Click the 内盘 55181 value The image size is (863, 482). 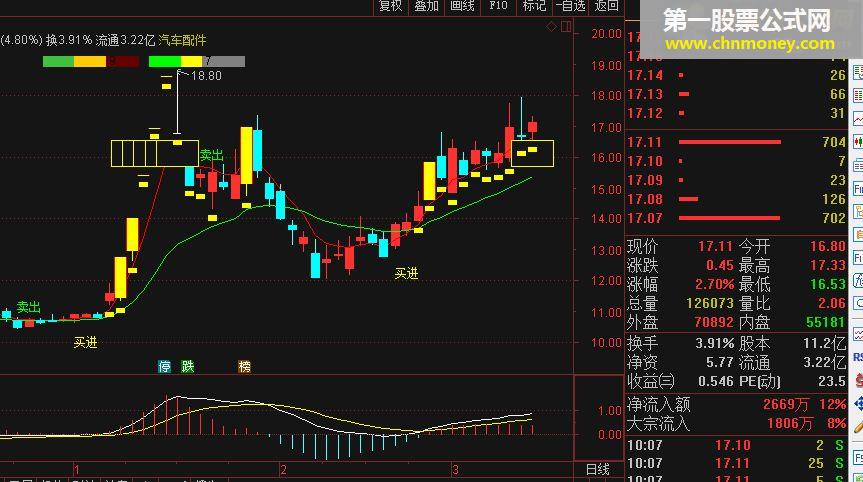pos(826,322)
